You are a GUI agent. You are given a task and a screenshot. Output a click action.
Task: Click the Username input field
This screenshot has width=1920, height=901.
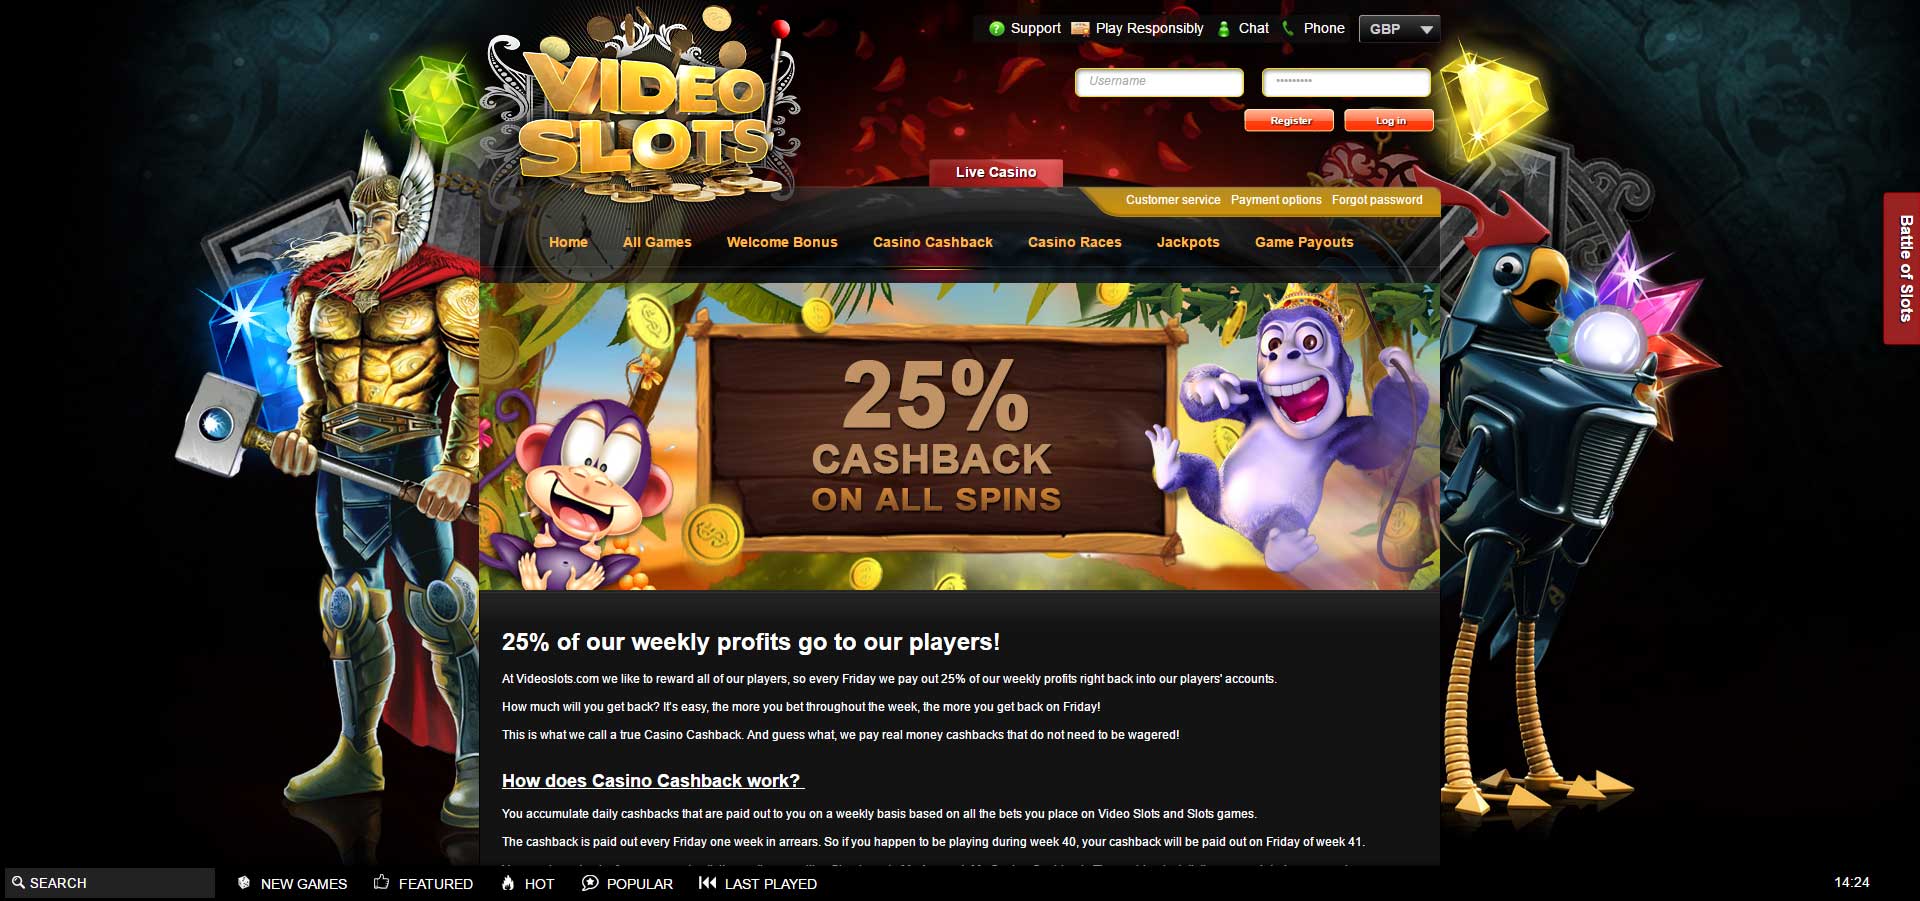coord(1159,82)
